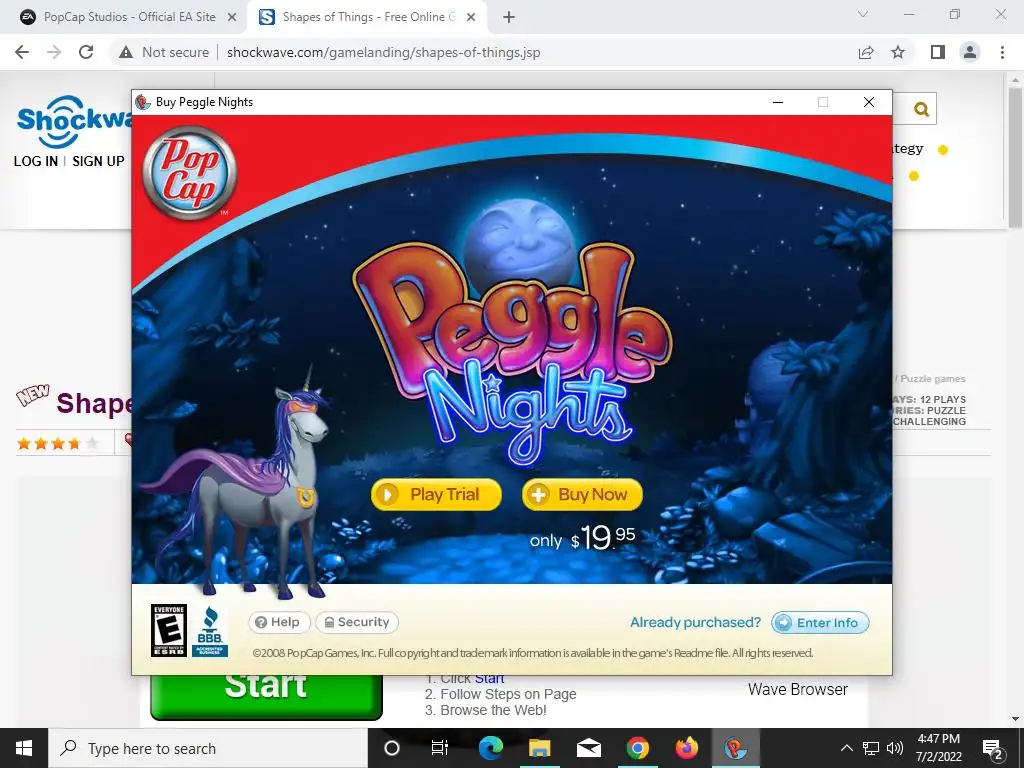Click the BBB accredited business badge

[x=210, y=632]
